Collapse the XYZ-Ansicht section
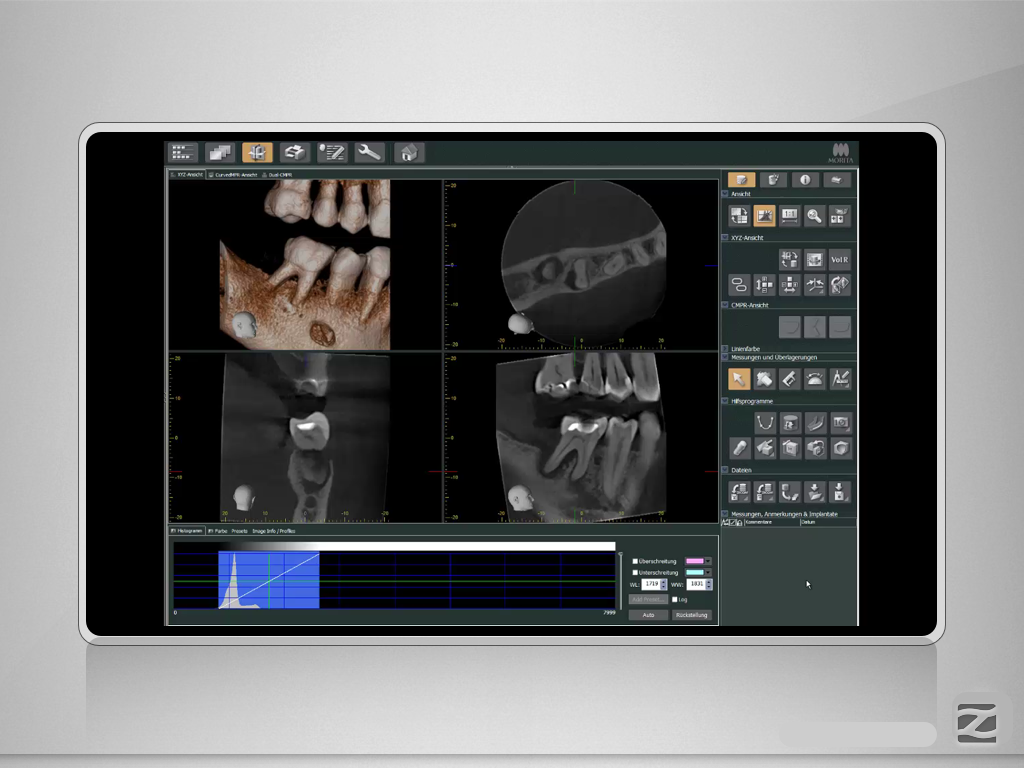The width and height of the screenshot is (1024, 768). click(725, 238)
